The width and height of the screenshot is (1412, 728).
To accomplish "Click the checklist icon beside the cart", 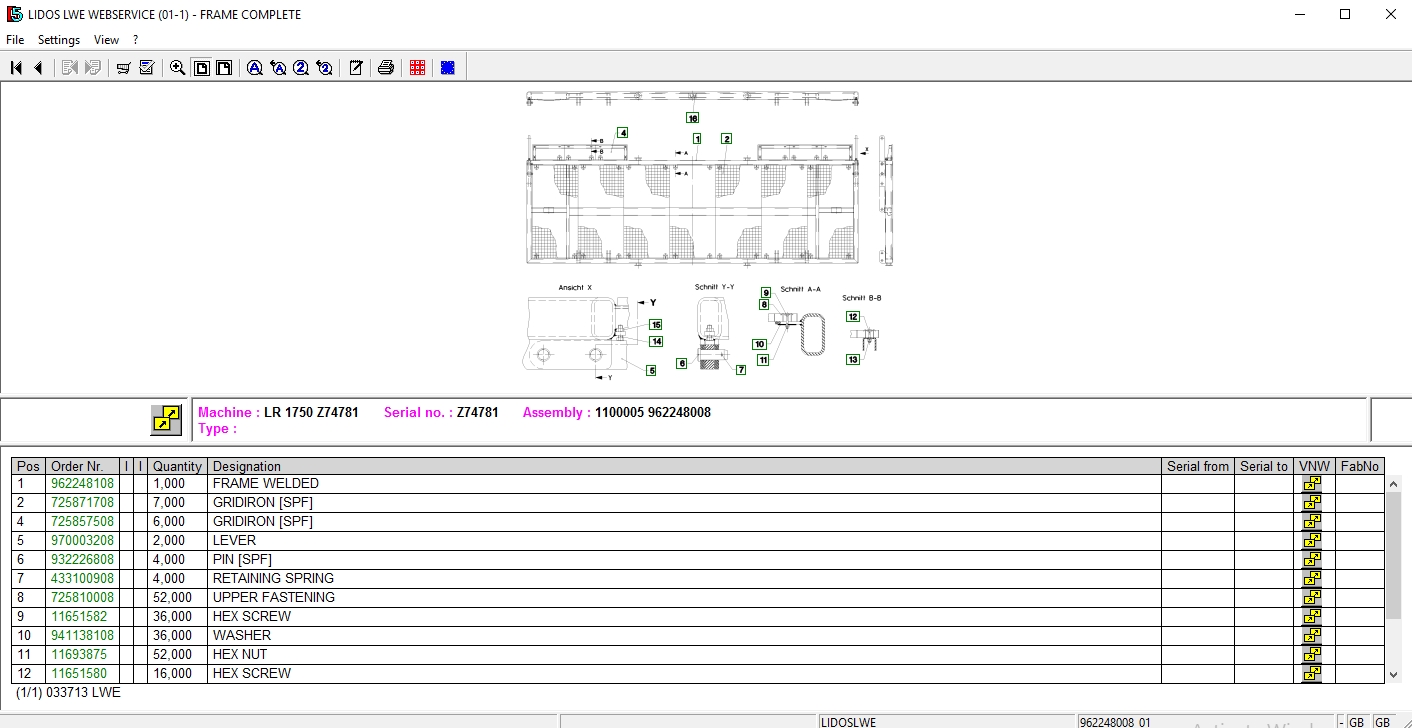I will [x=147, y=68].
